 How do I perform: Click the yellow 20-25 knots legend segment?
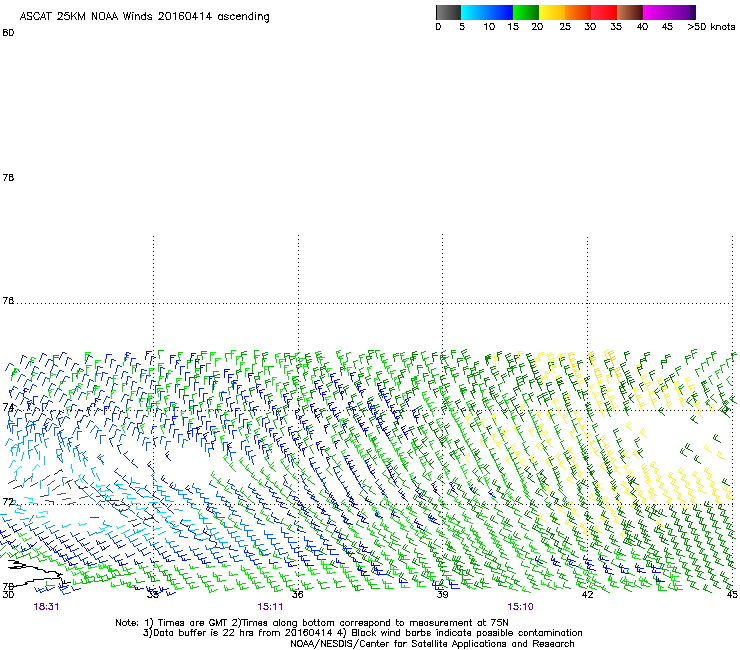click(x=552, y=12)
